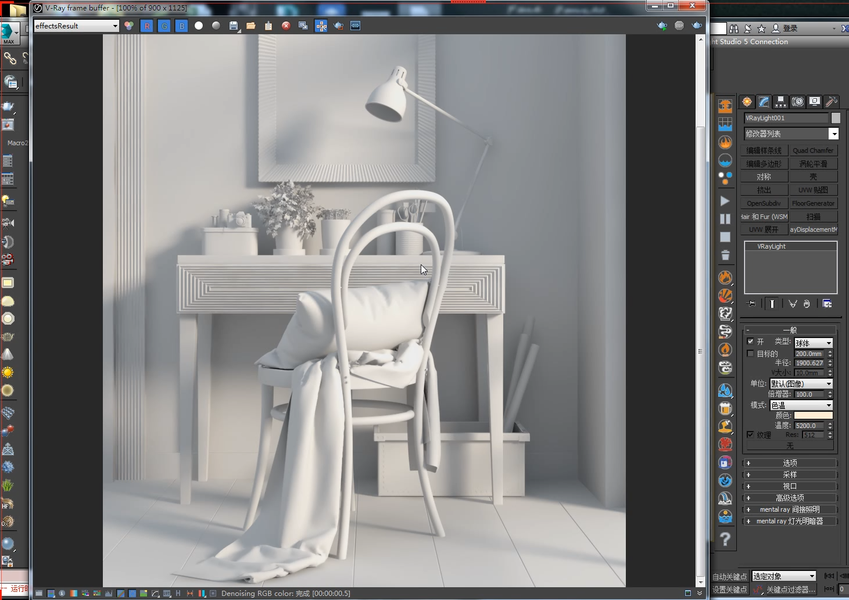Enable the 目标的 checkbox

[x=750, y=353]
